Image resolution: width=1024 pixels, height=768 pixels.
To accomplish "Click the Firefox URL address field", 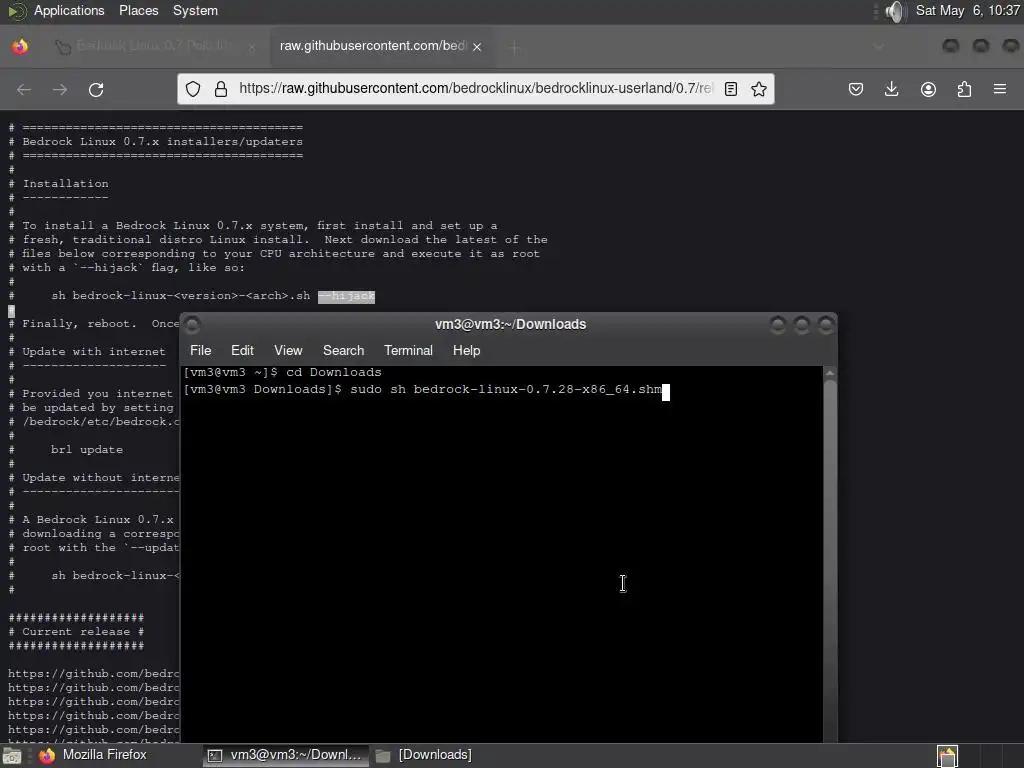I will (x=475, y=88).
